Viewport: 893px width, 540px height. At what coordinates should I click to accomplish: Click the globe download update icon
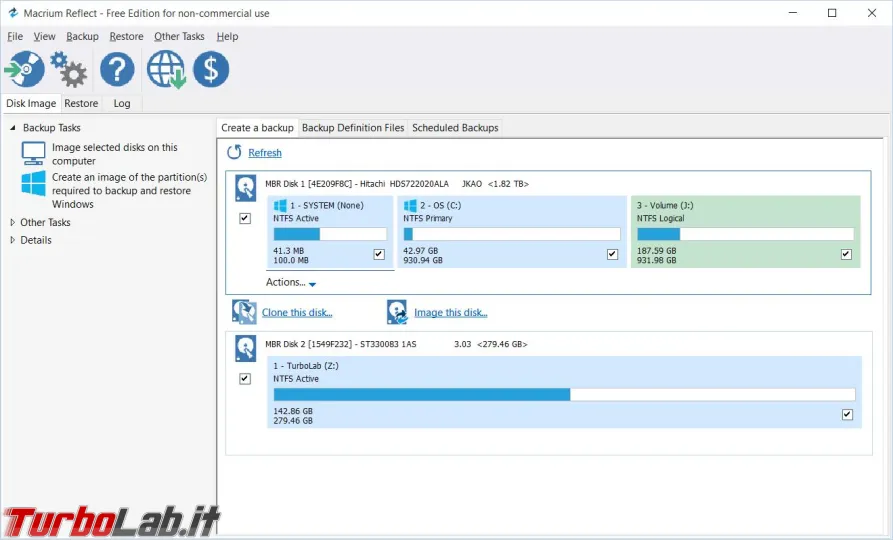click(166, 70)
